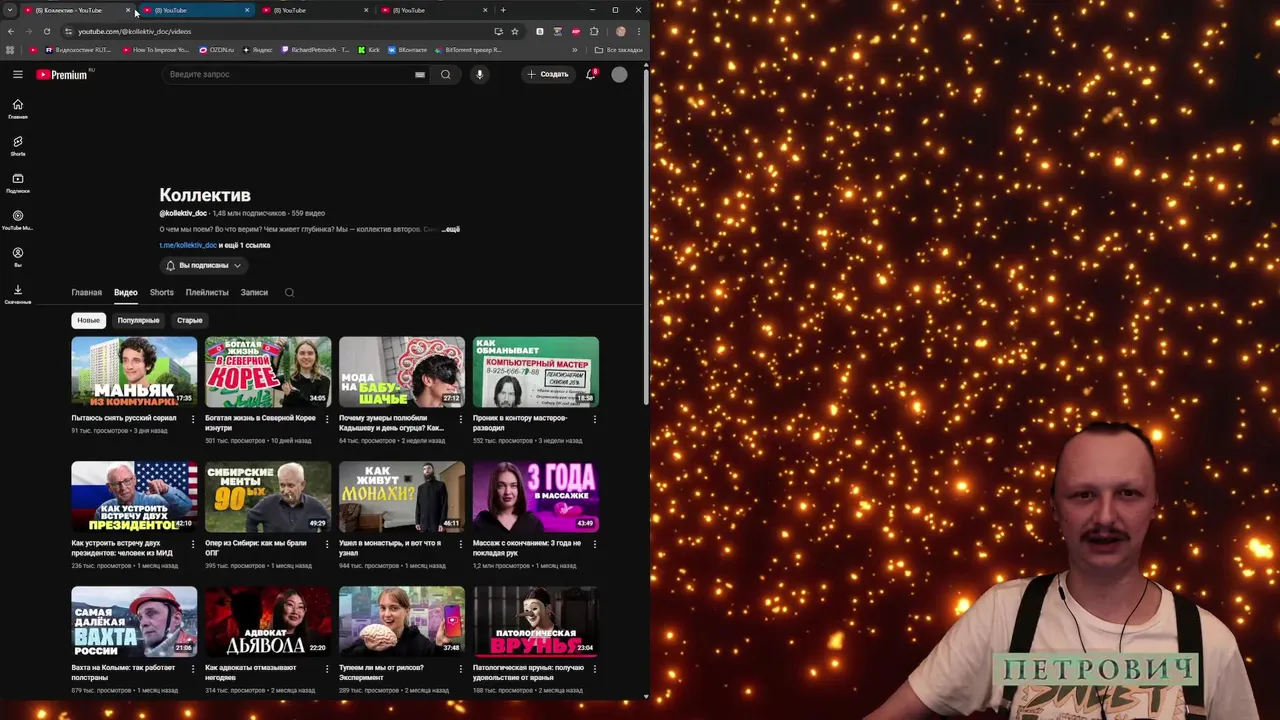Image resolution: width=1280 pixels, height=720 pixels.
Task: Open the Самая далёкая вахта России thumbnail
Action: pos(134,622)
